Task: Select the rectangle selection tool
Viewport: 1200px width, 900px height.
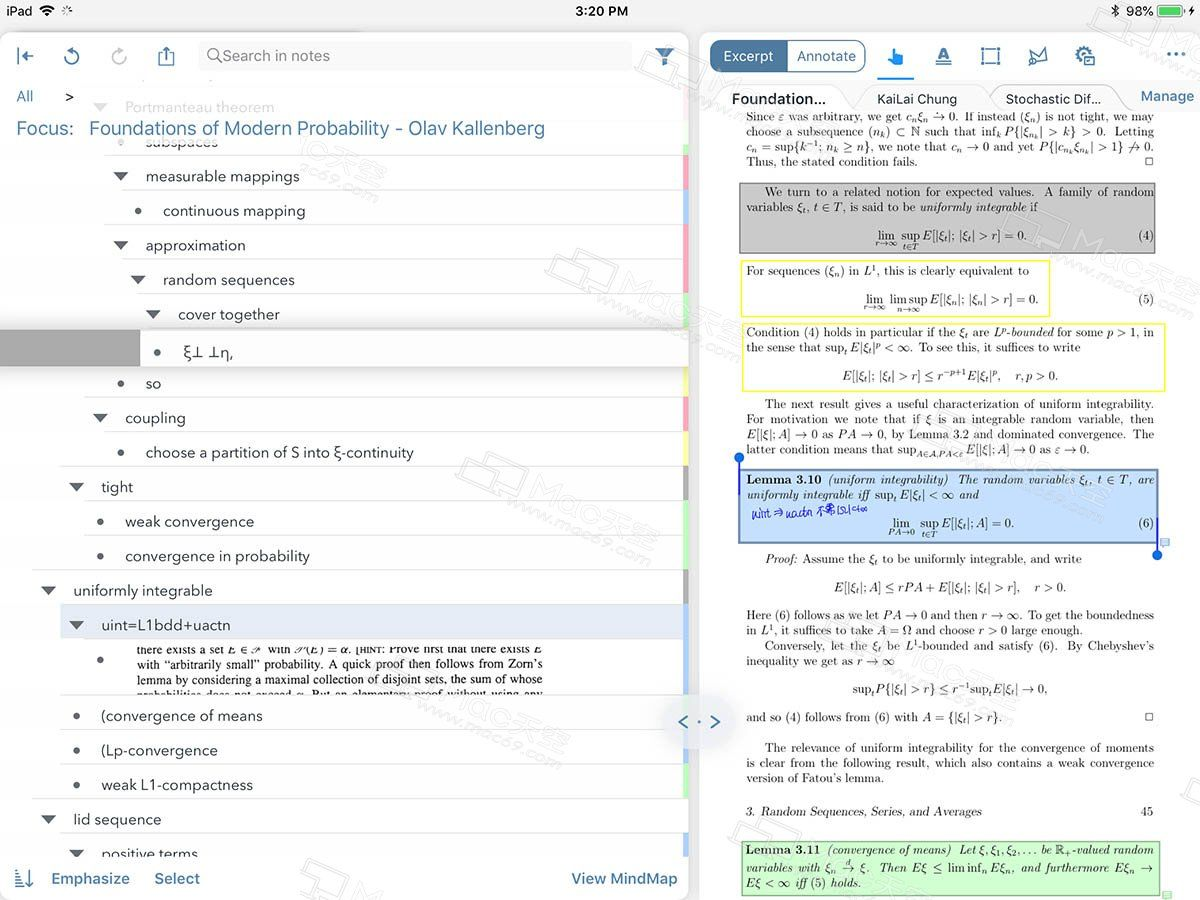Action: click(990, 57)
